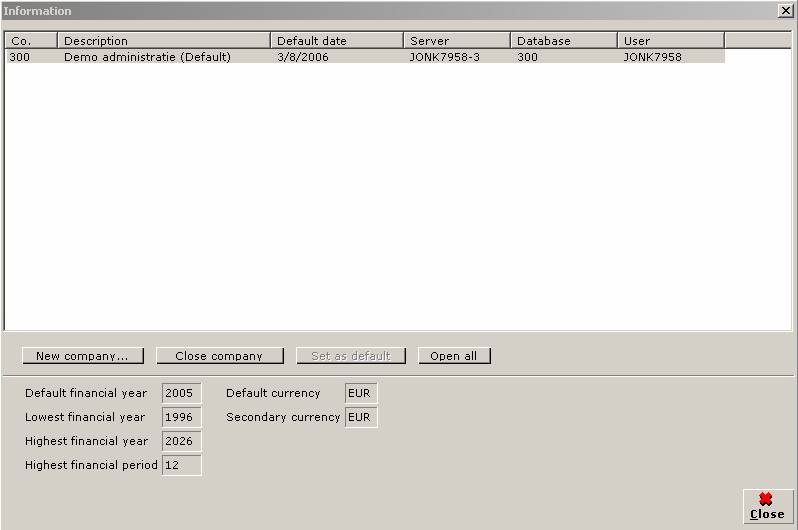Image resolution: width=798 pixels, height=530 pixels.
Task: Click the Database column header
Action: (563, 41)
